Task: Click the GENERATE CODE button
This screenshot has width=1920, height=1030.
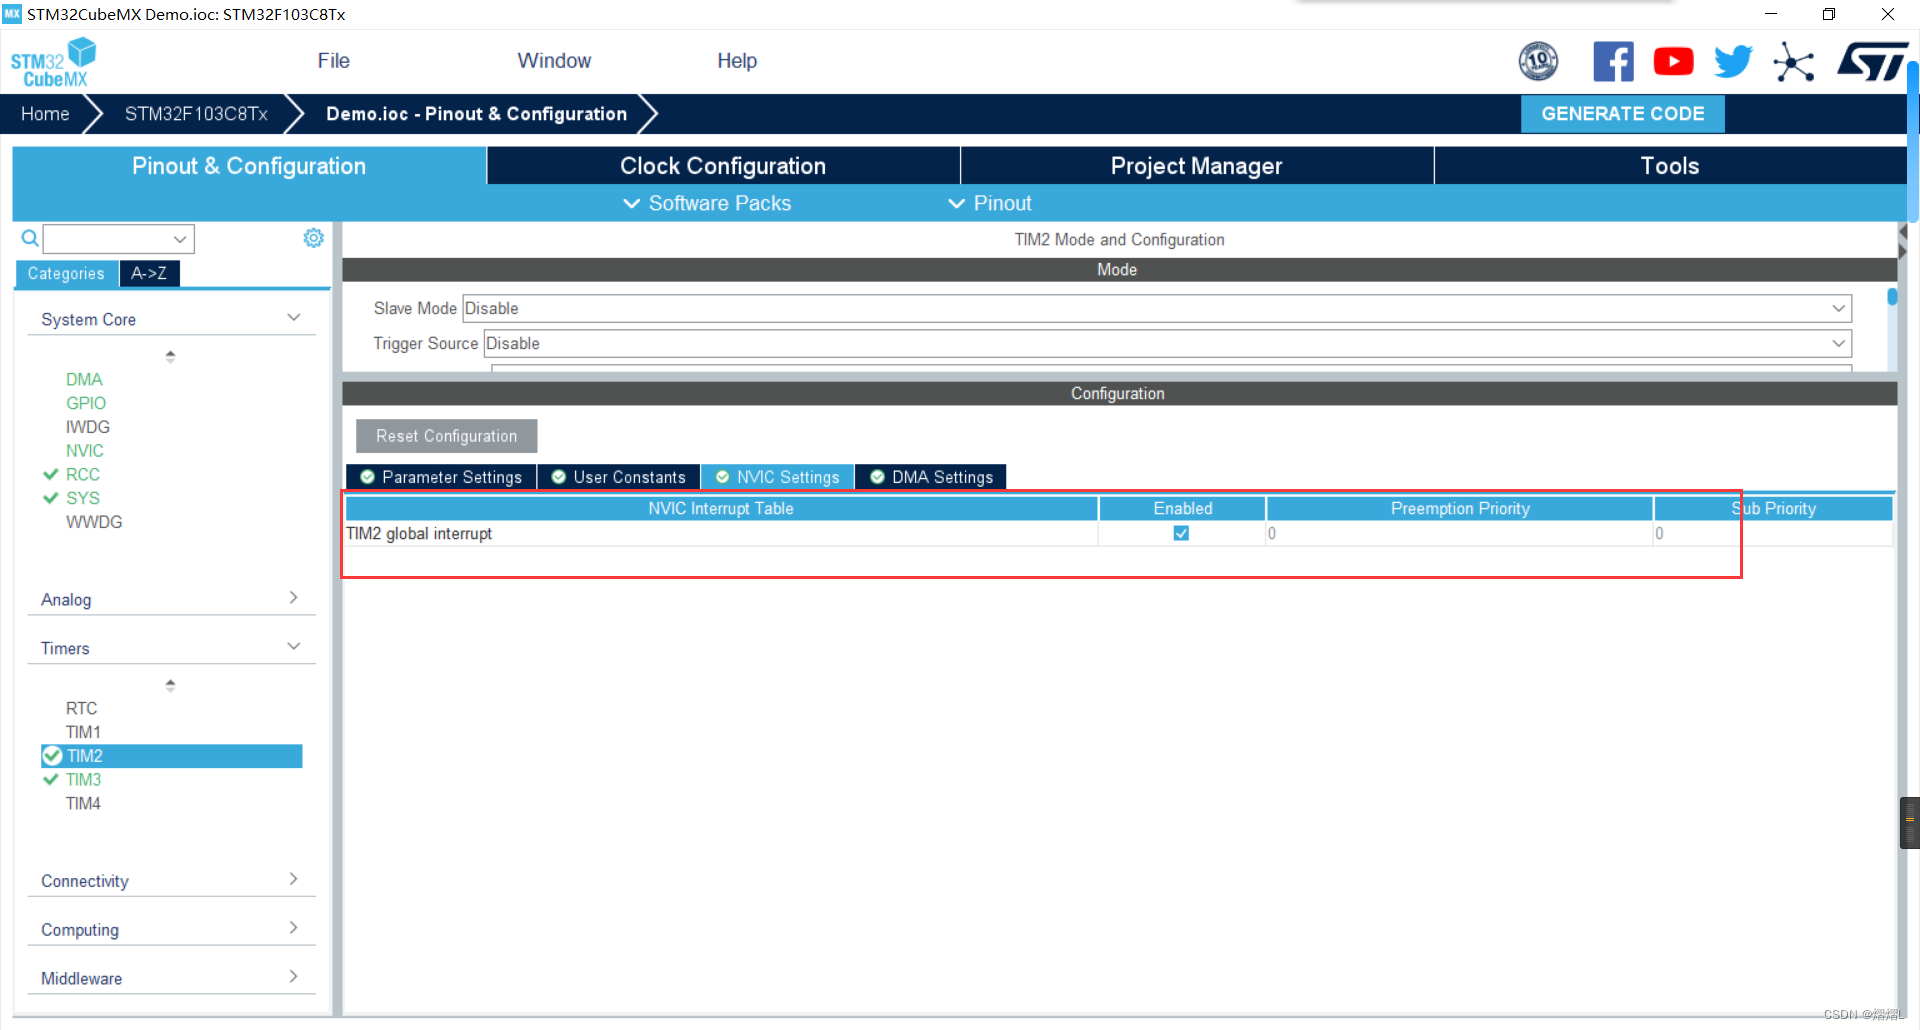Action: click(1622, 114)
